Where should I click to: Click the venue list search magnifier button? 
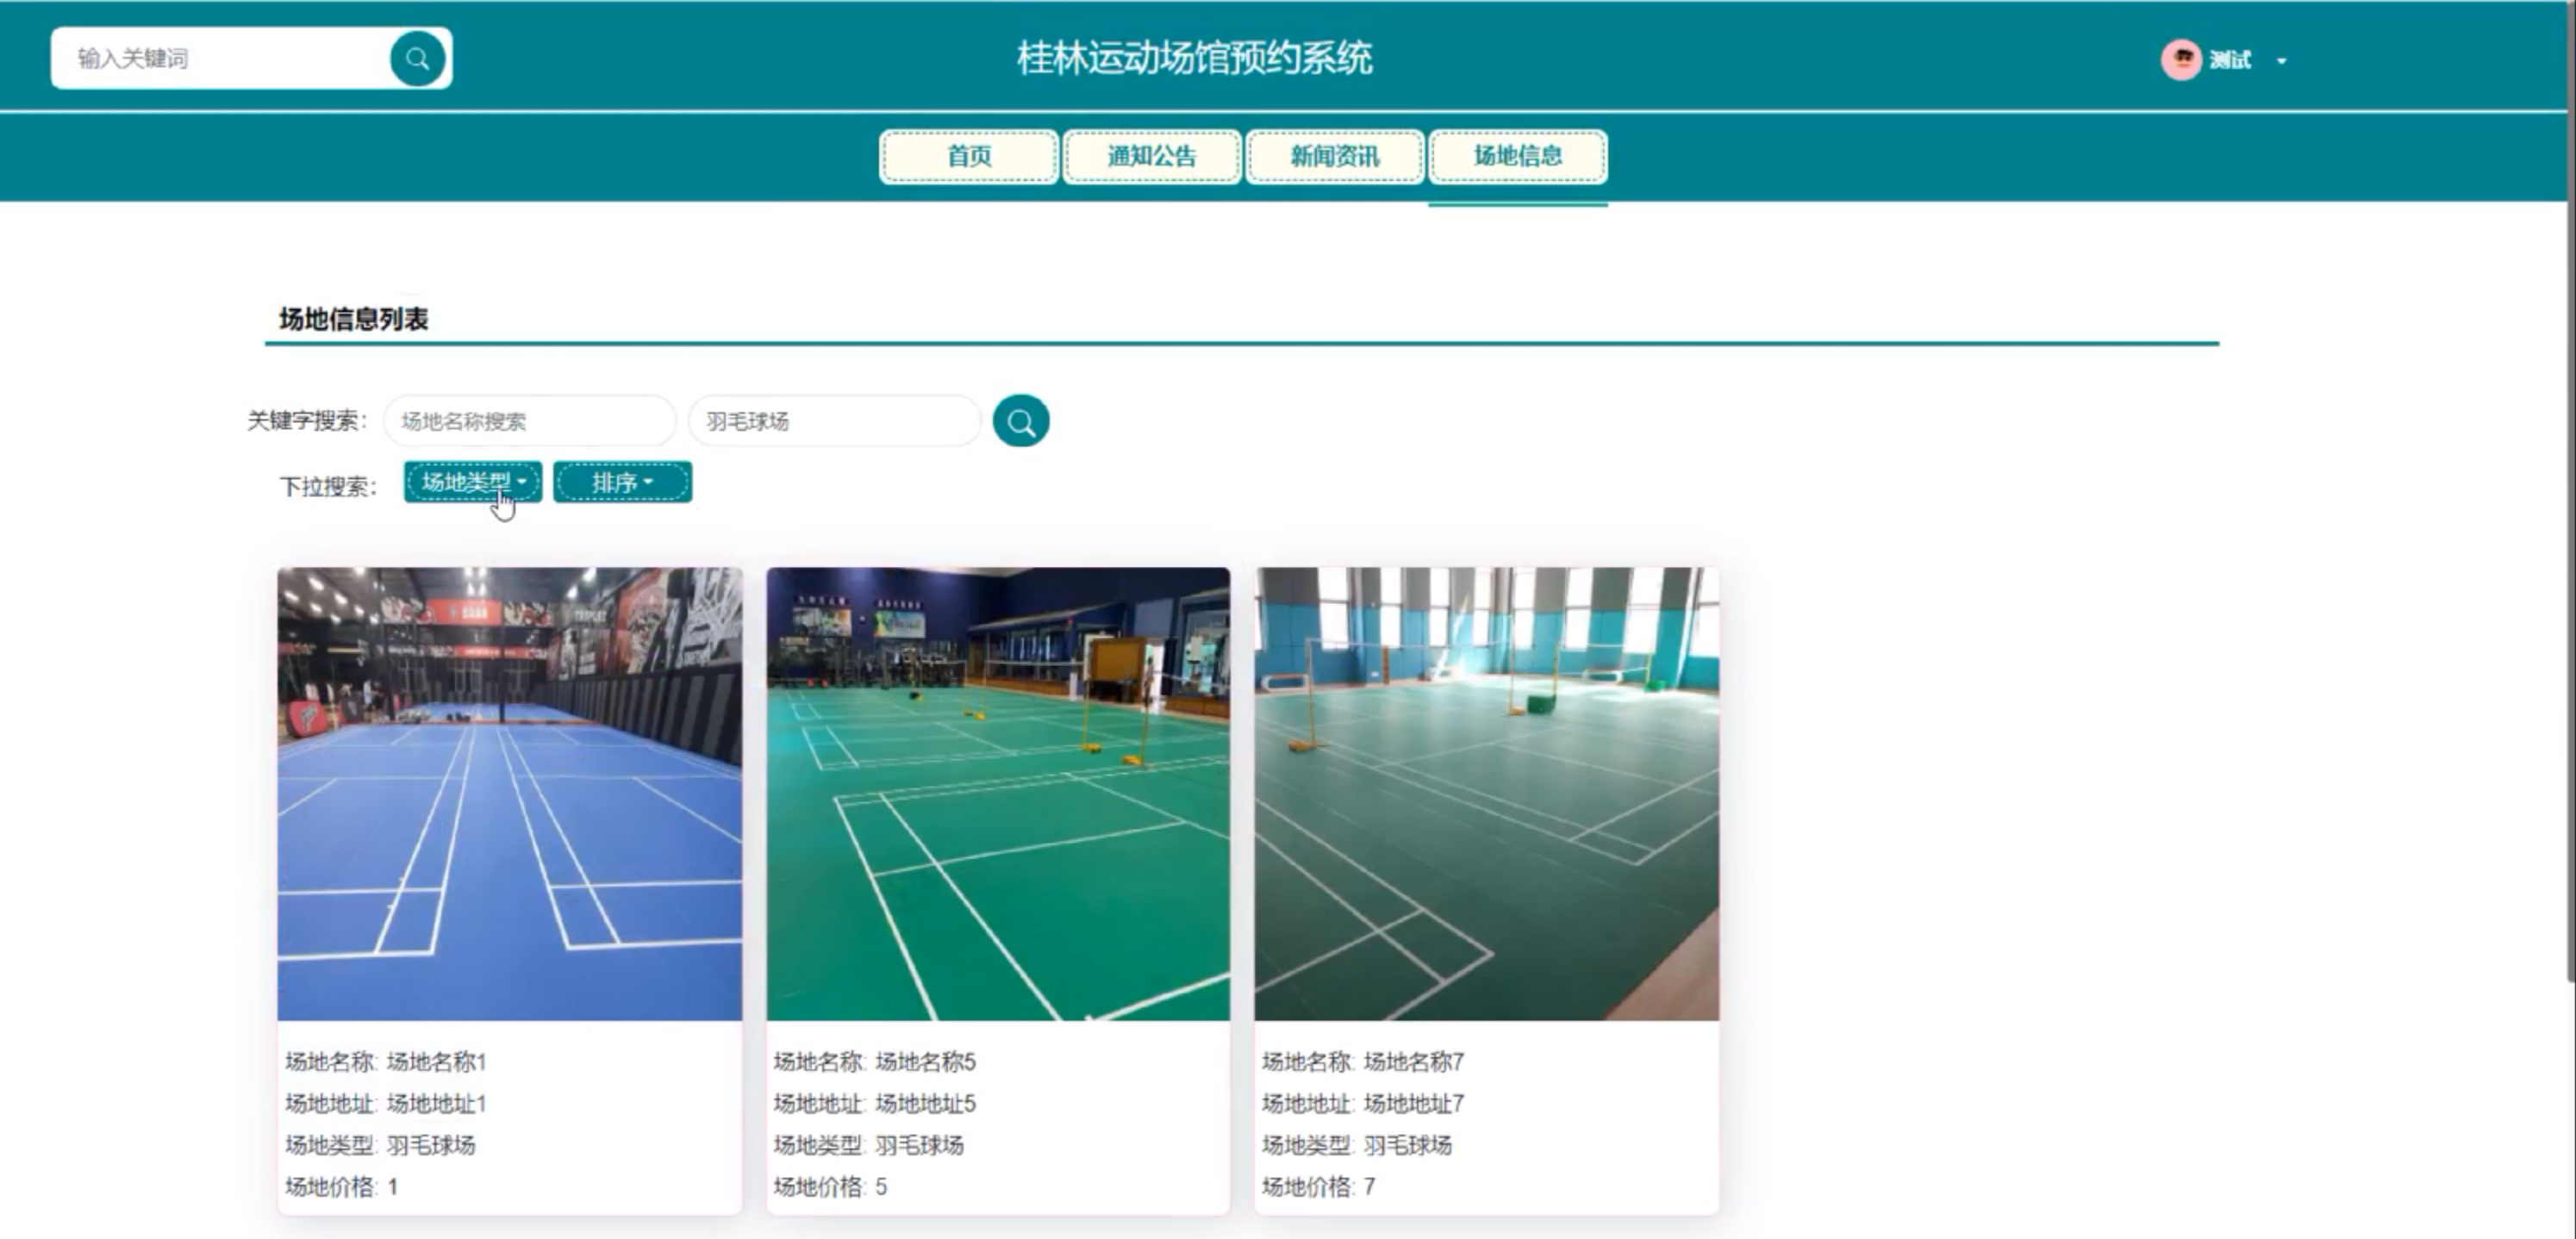tap(1020, 421)
